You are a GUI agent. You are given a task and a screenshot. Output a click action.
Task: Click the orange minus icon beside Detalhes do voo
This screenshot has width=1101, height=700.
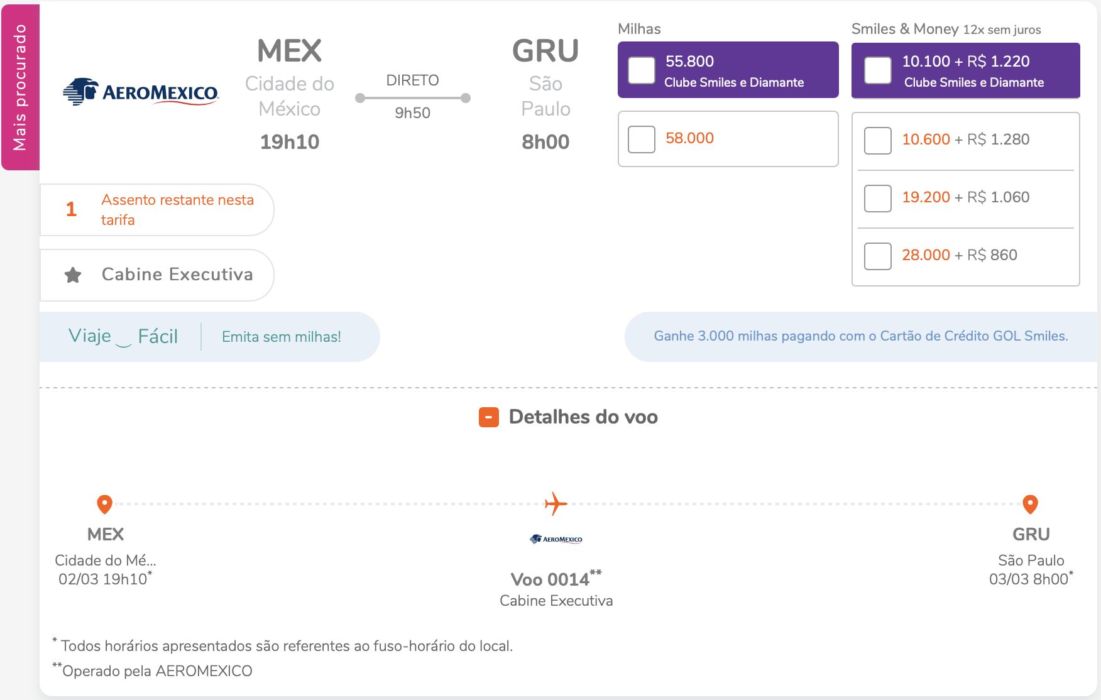pos(489,418)
